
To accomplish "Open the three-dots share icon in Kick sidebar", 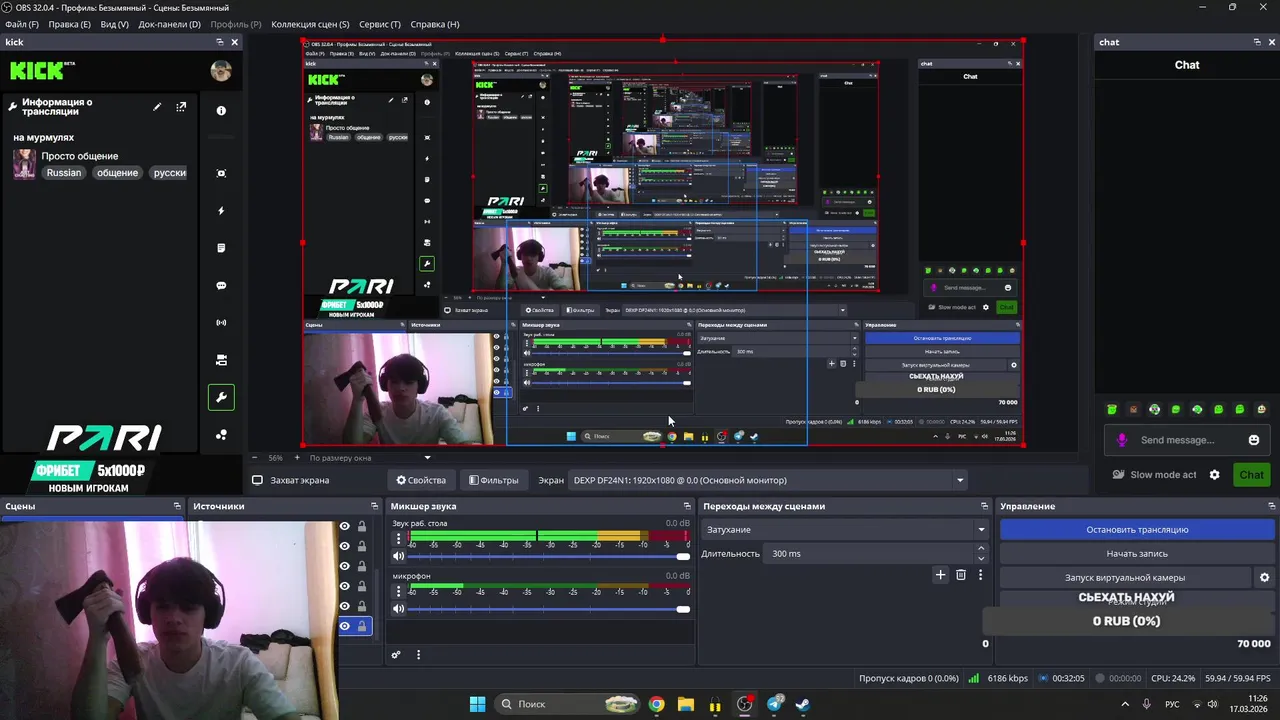I will click(x=221, y=435).
